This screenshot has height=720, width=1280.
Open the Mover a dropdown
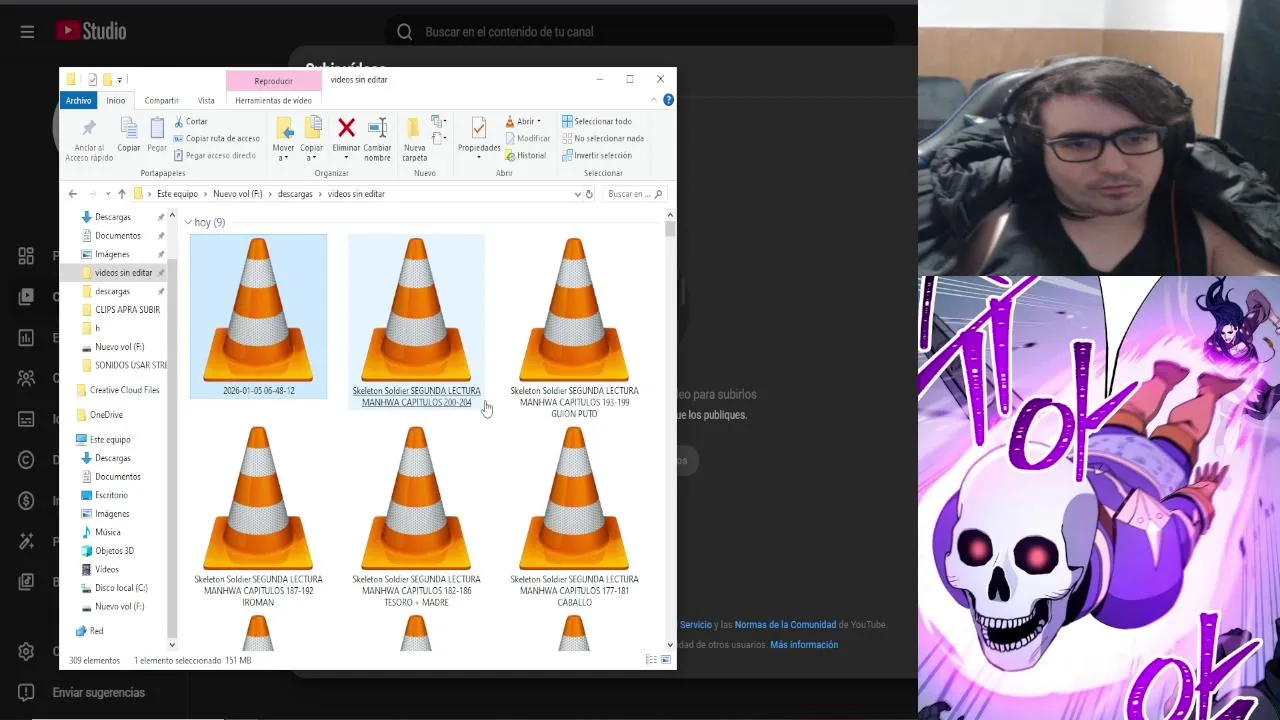click(x=283, y=152)
